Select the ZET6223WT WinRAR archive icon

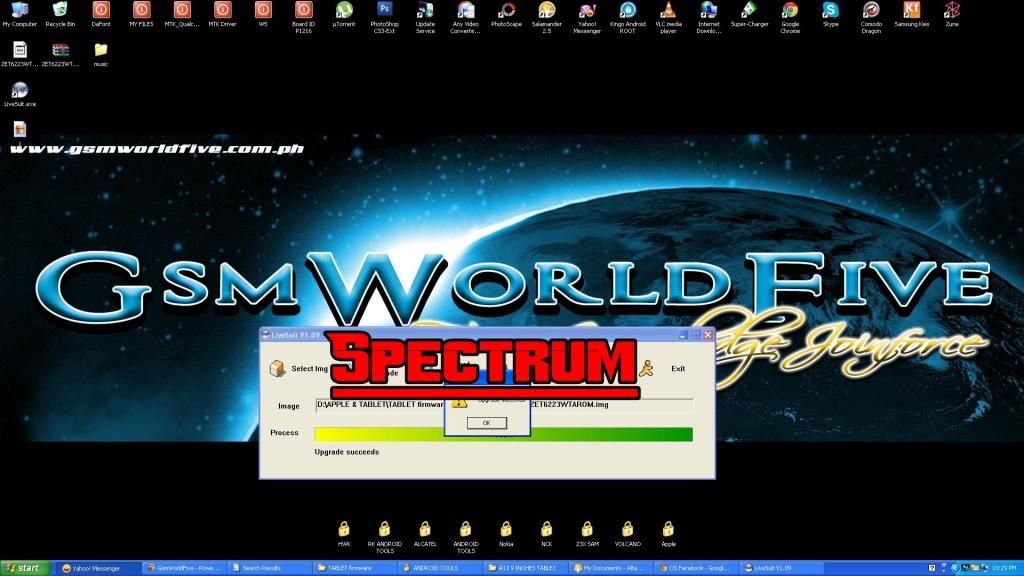[60, 54]
